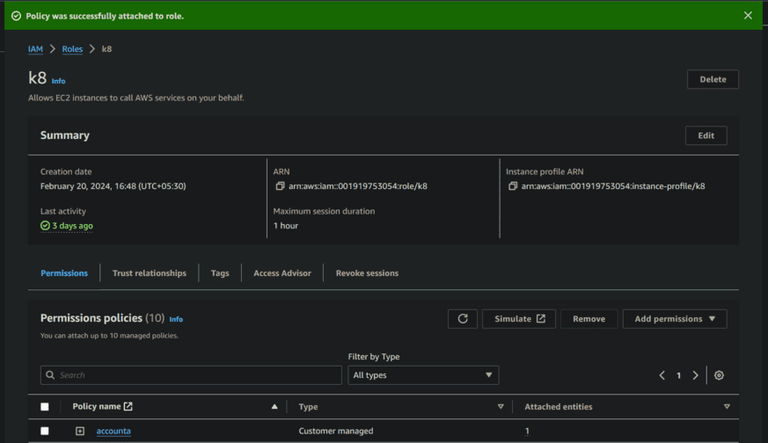
Task: Click the success checkmark icon in the banner
Action: coord(16,16)
